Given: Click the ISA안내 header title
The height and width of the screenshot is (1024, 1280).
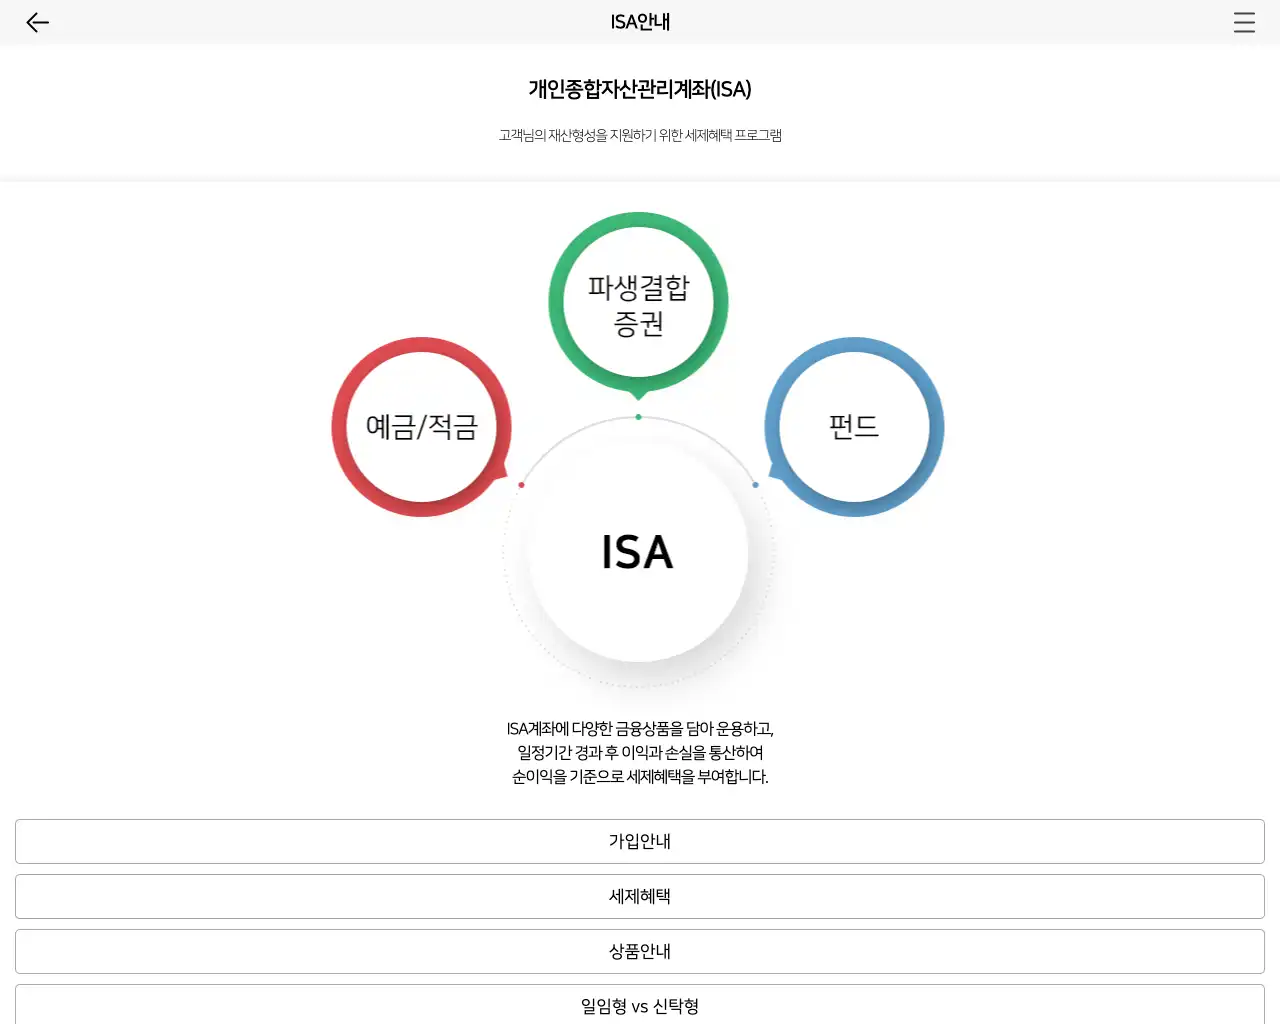Looking at the screenshot, I should [640, 22].
